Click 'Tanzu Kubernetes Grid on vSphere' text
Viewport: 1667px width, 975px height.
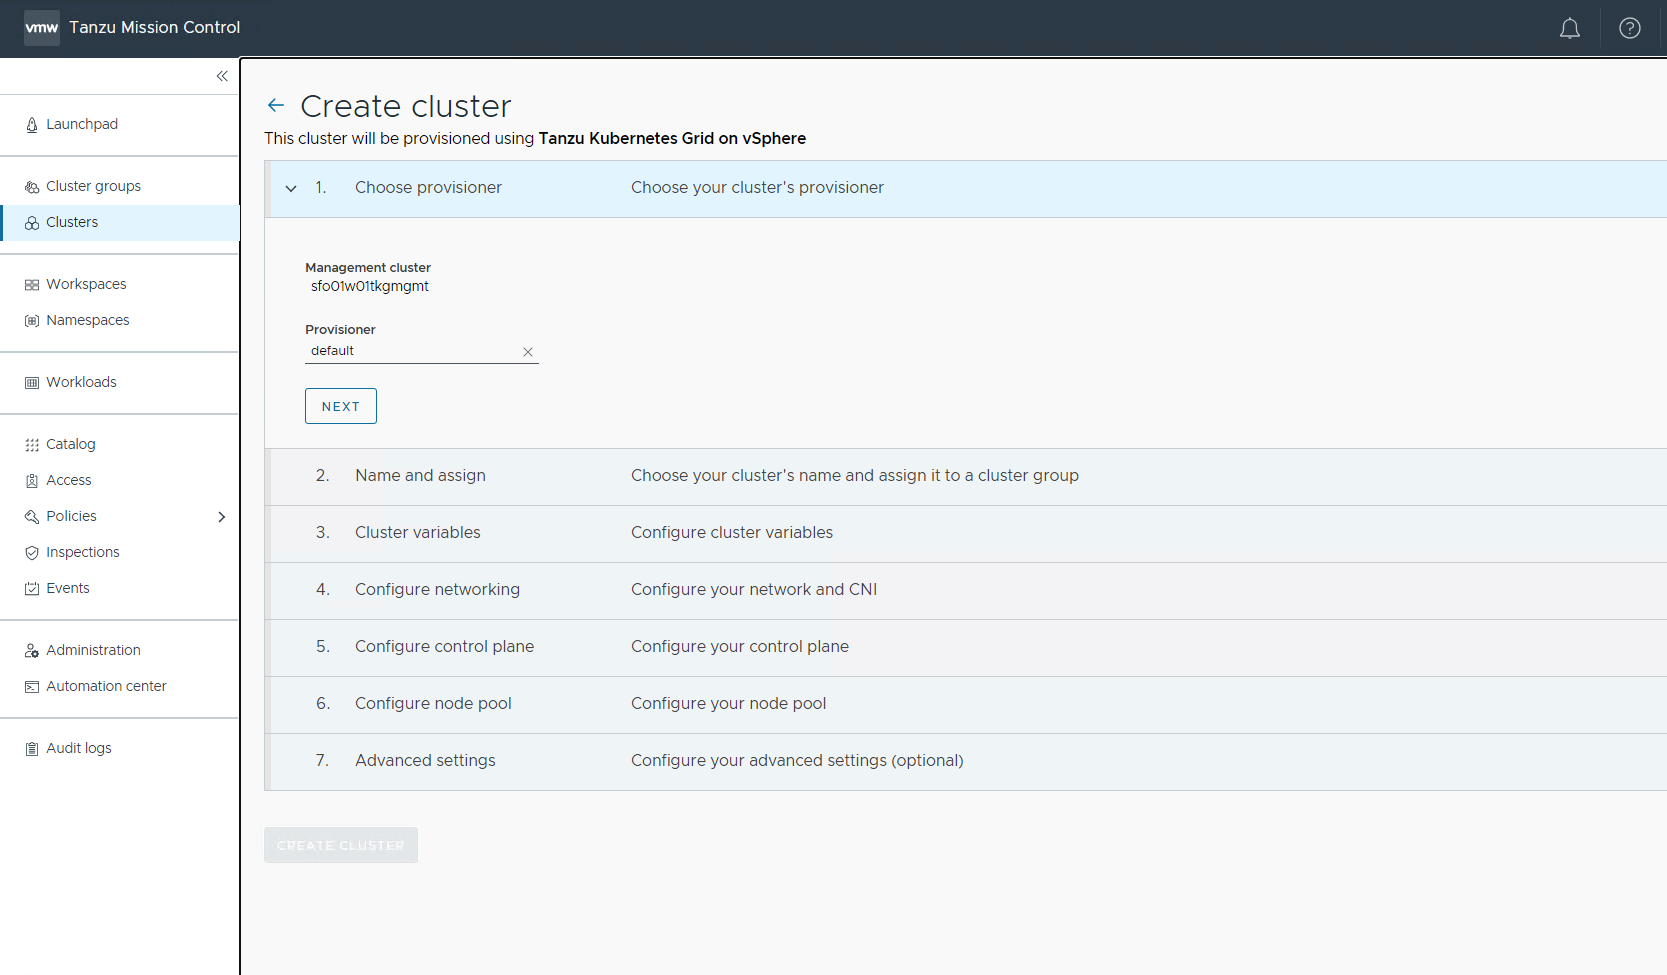[x=672, y=139]
